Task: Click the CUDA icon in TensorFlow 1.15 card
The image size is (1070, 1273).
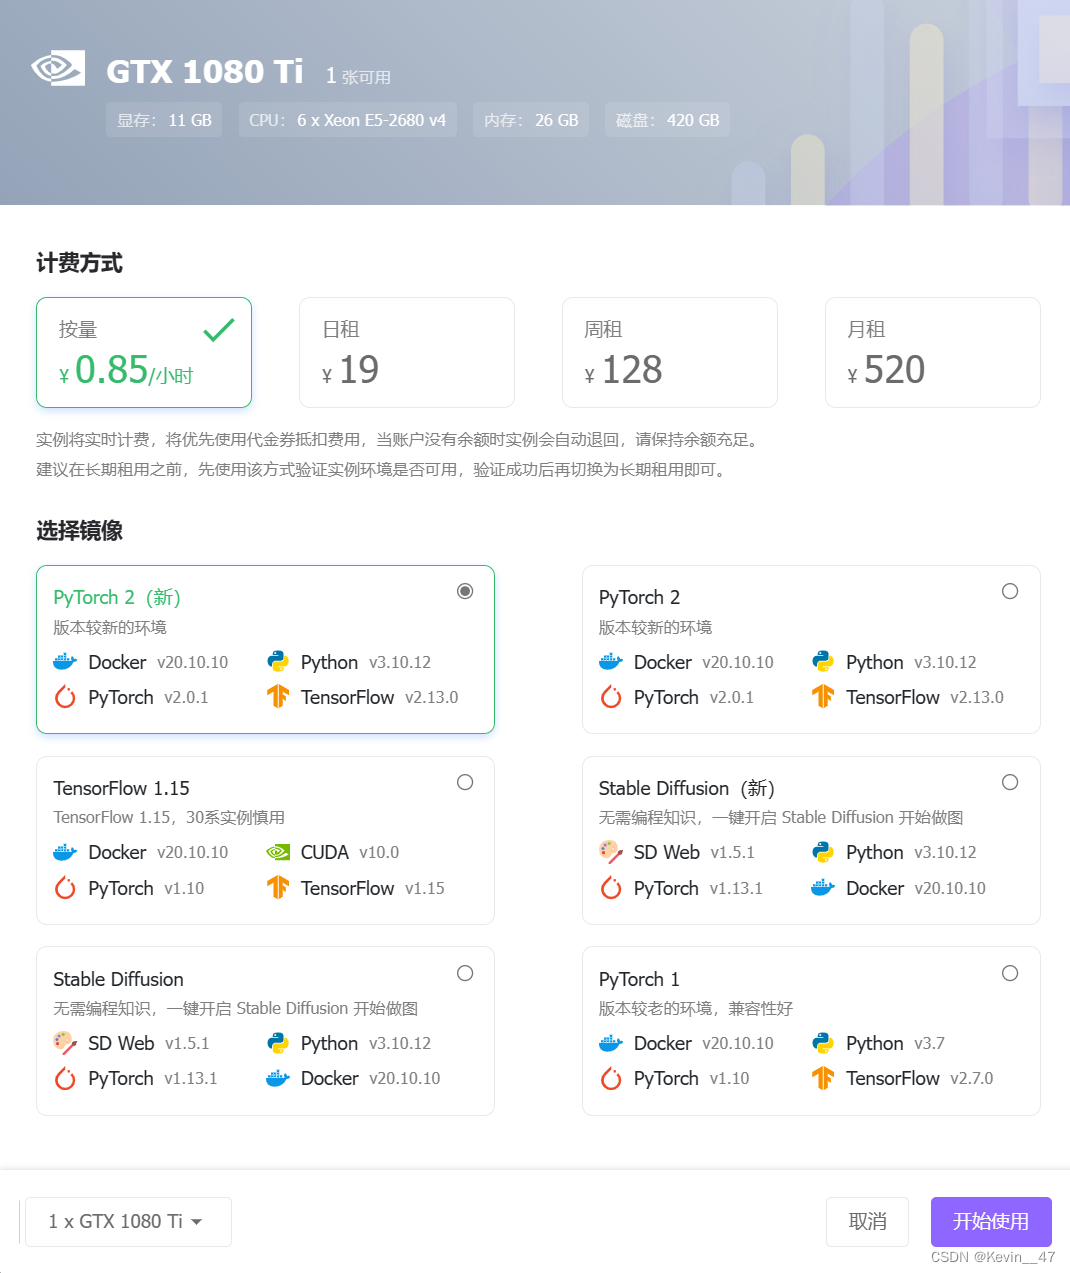Action: pos(277,852)
